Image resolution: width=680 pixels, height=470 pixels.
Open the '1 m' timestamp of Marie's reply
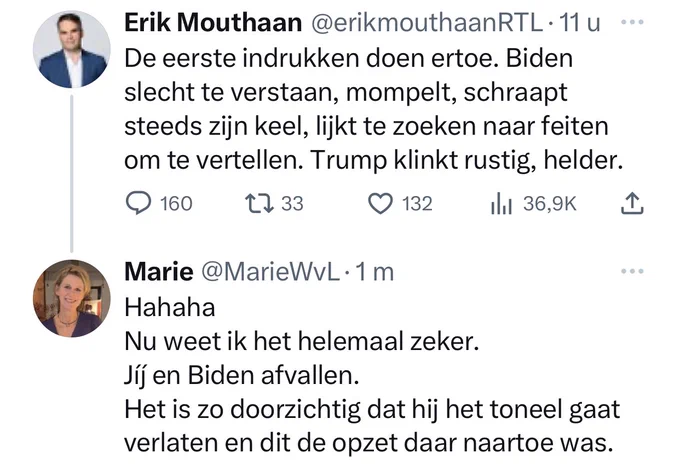(374, 272)
